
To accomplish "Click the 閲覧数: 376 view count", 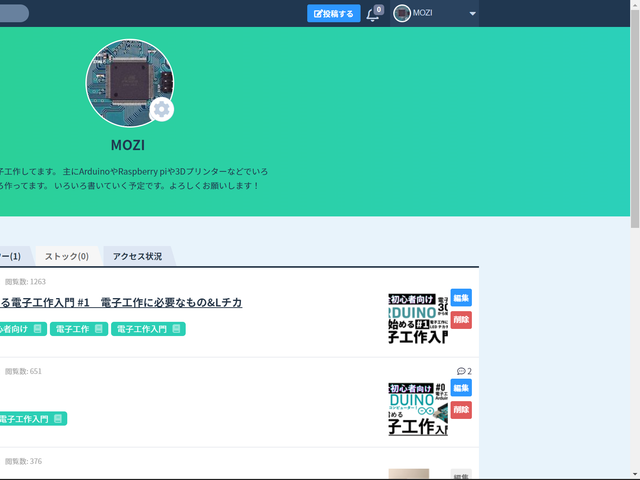I will click(x=23, y=461).
